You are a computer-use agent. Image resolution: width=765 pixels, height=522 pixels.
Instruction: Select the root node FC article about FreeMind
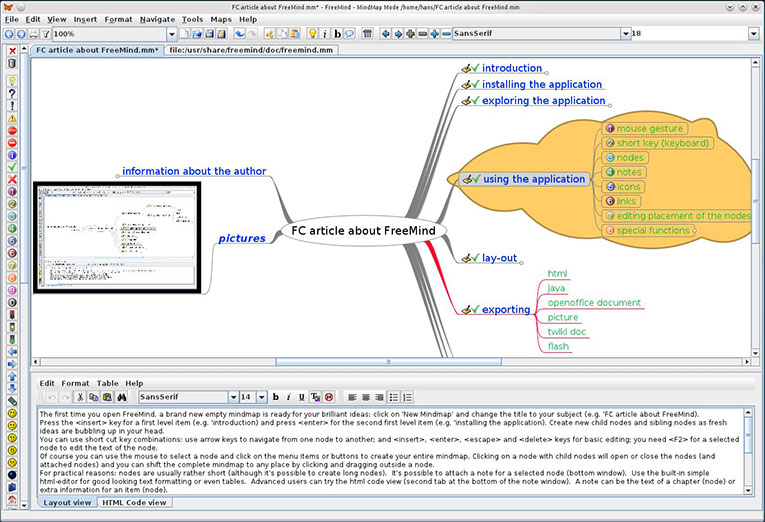[363, 231]
